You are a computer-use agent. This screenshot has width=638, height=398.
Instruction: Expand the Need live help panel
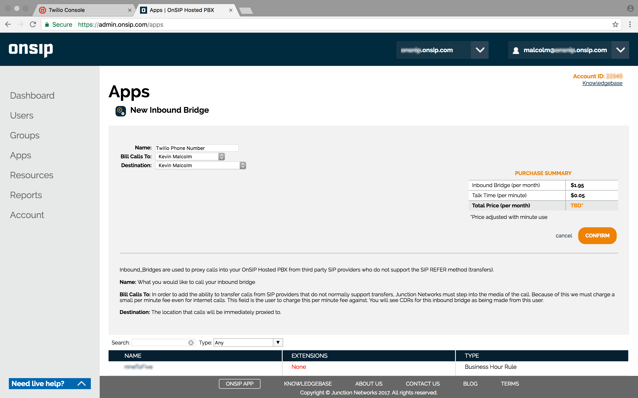tap(50, 383)
